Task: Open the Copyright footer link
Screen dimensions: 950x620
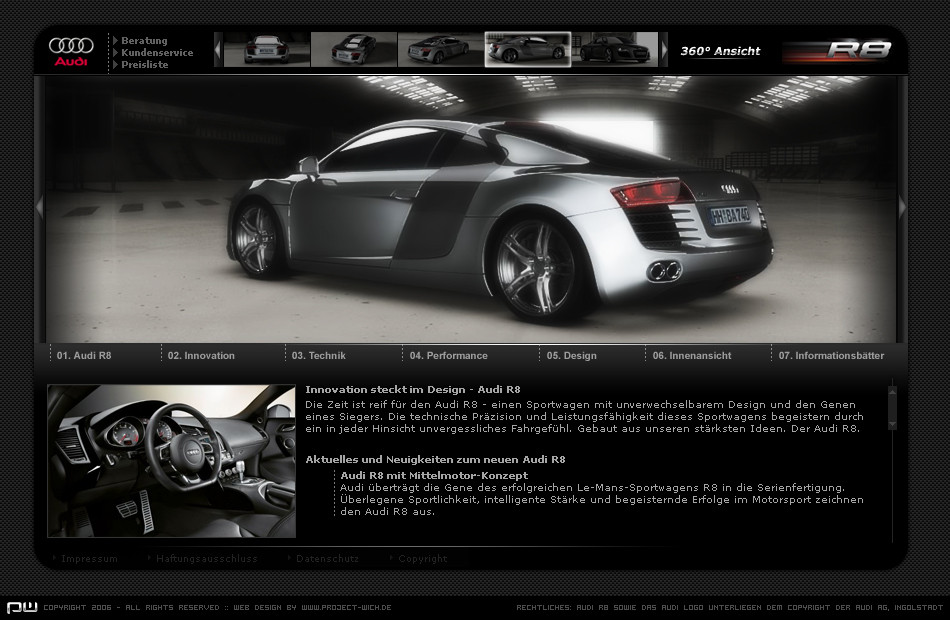Action: 422,559
